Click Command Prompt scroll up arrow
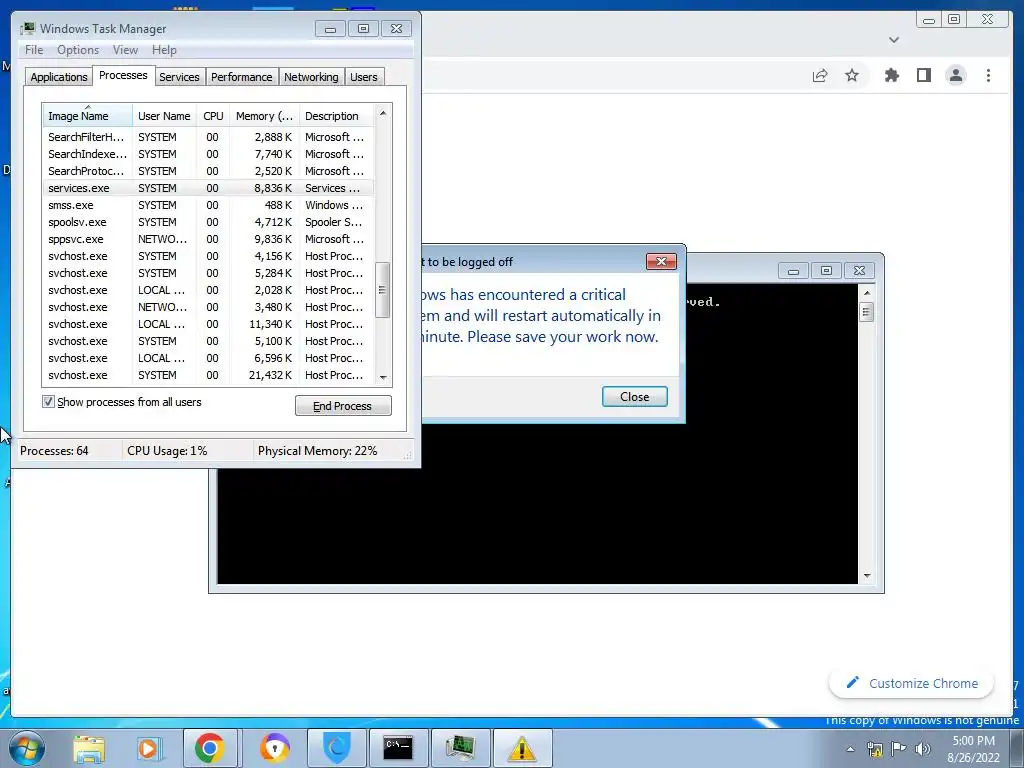The height and width of the screenshot is (768, 1024). pos(867,293)
